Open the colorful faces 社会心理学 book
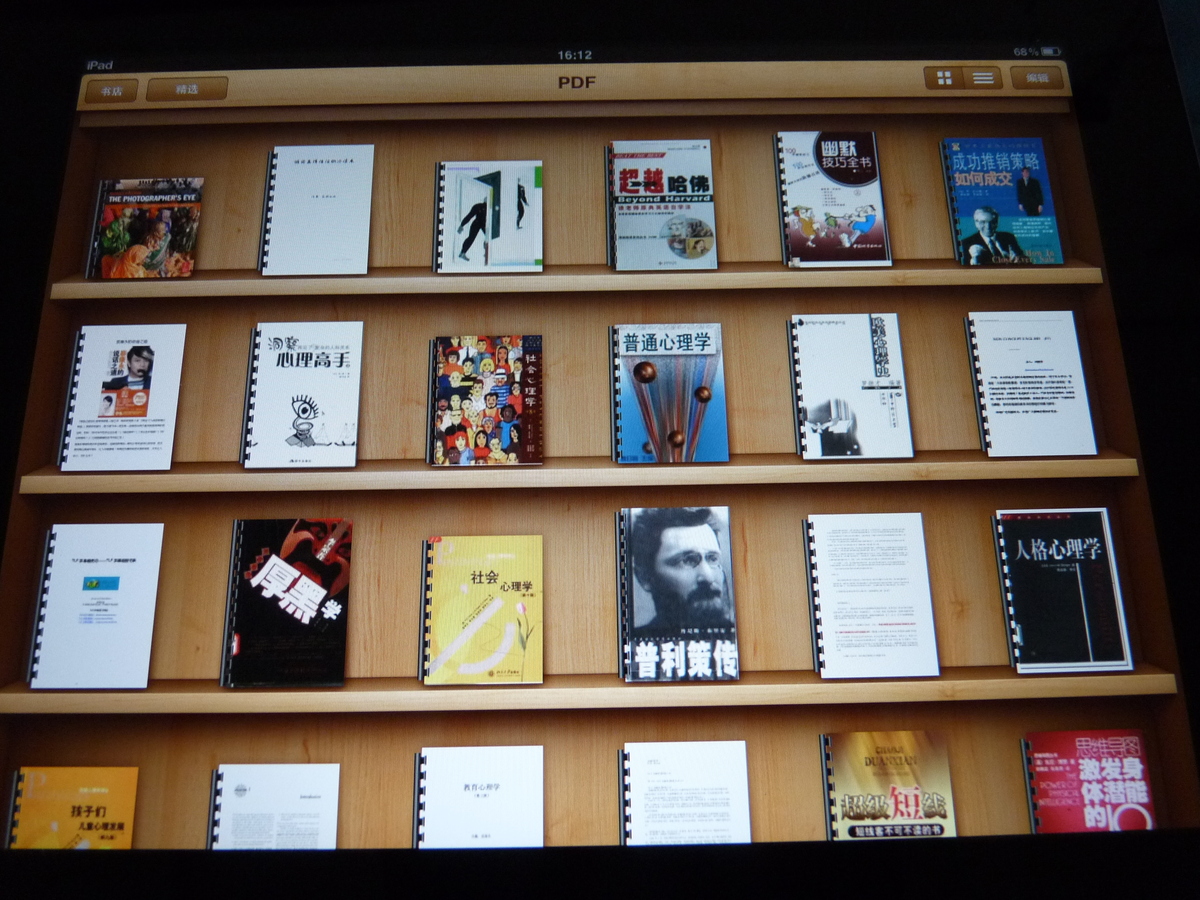 pyautogui.click(x=486, y=400)
